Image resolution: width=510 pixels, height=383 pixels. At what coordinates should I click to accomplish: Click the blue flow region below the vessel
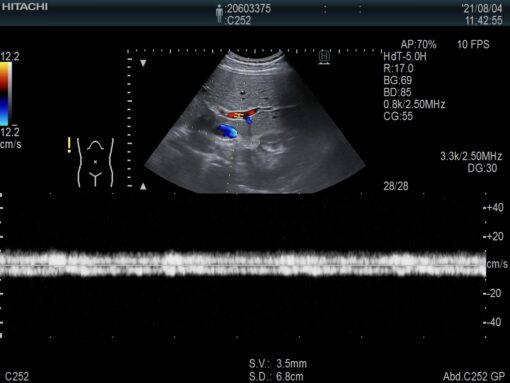pyautogui.click(x=227, y=130)
